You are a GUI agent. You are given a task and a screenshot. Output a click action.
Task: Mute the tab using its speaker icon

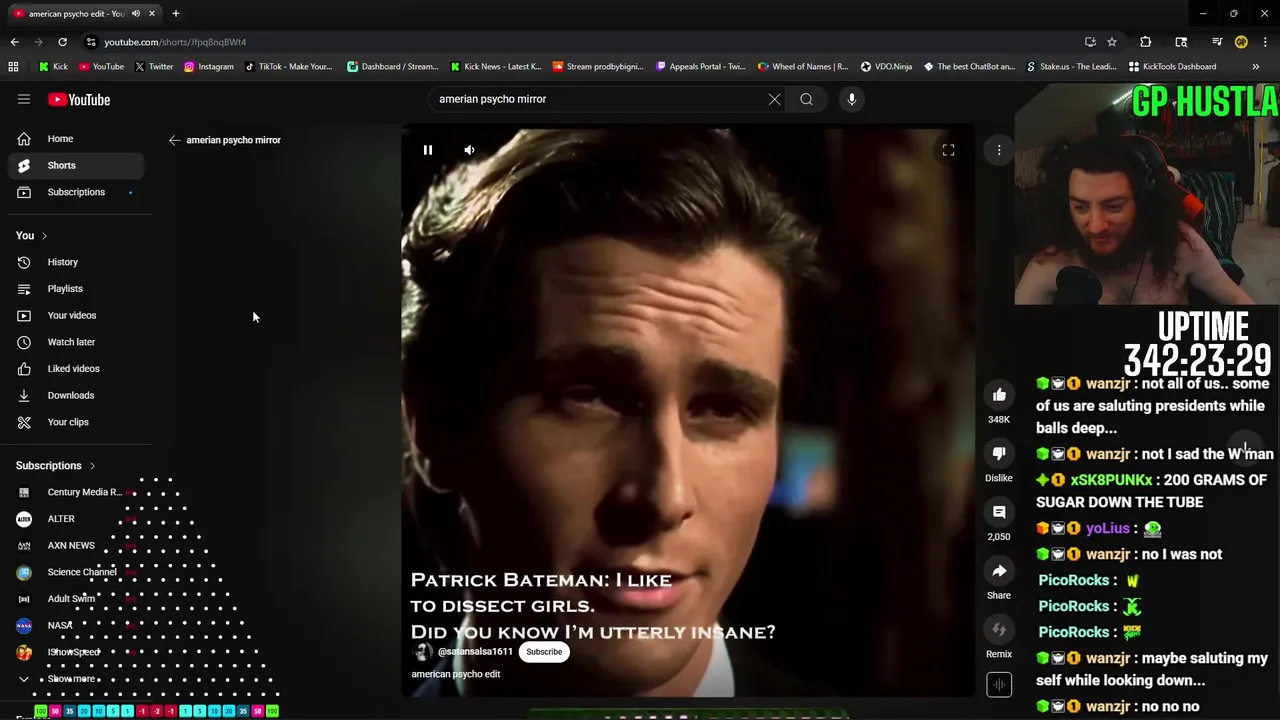pyautogui.click(x=136, y=14)
